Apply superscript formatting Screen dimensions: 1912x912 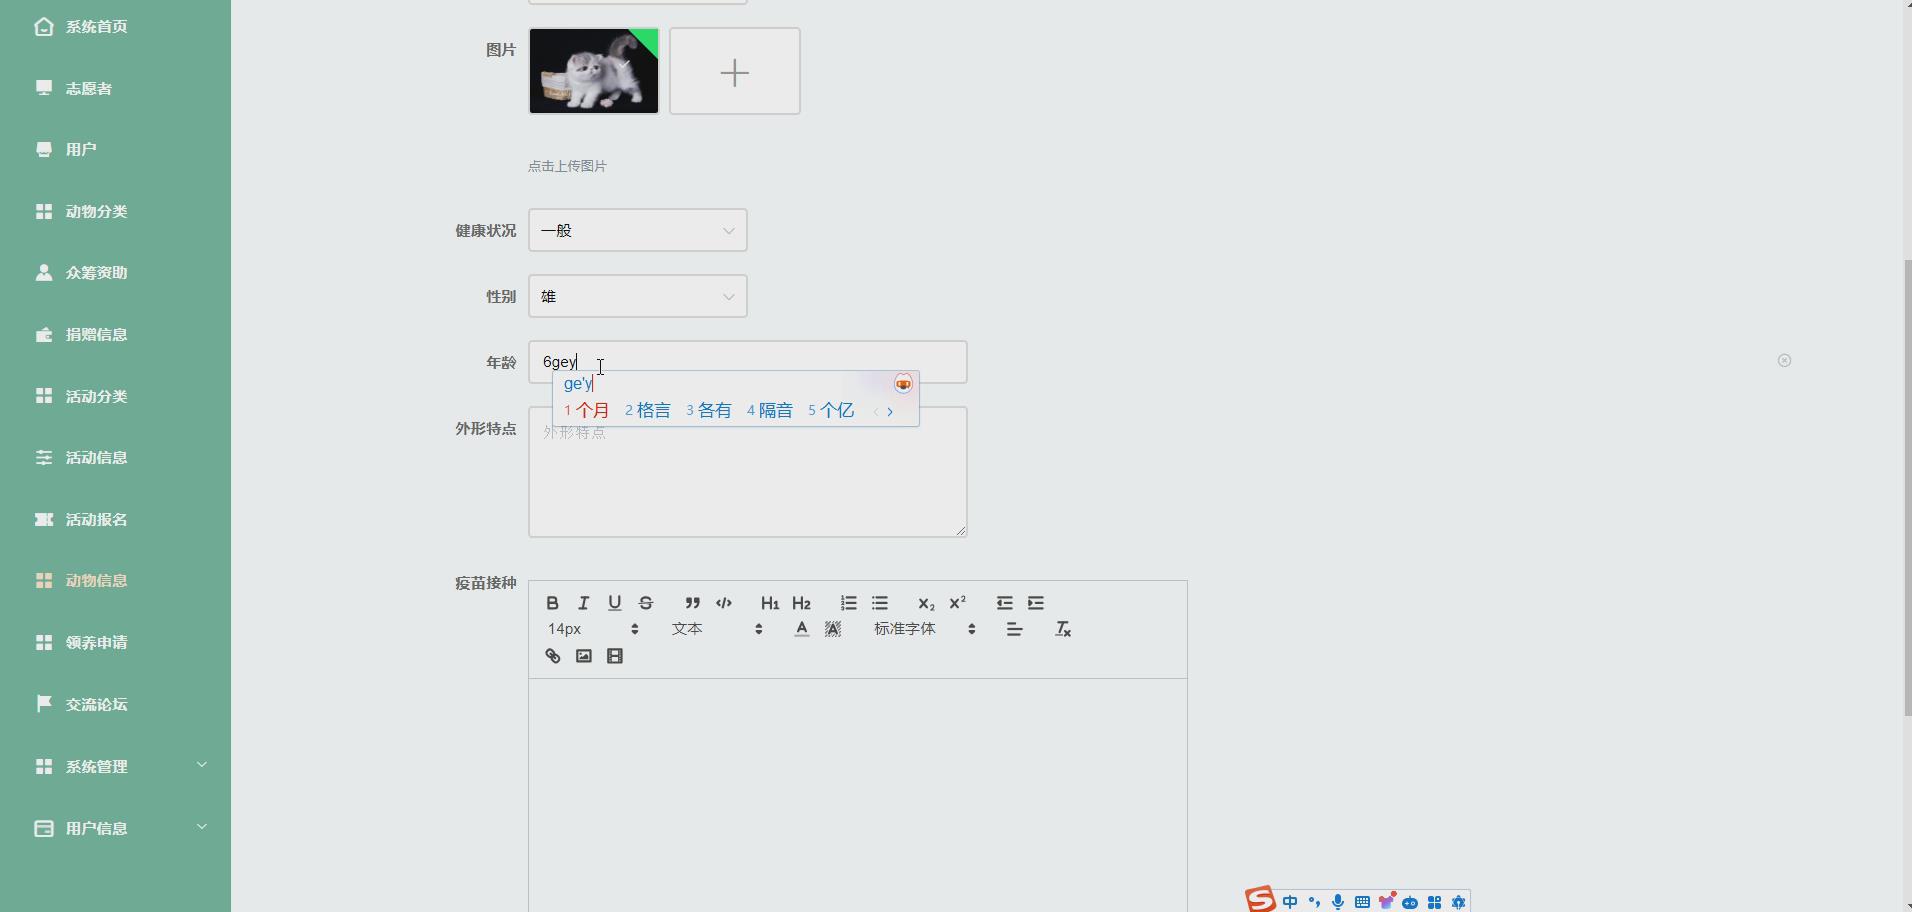[957, 603]
